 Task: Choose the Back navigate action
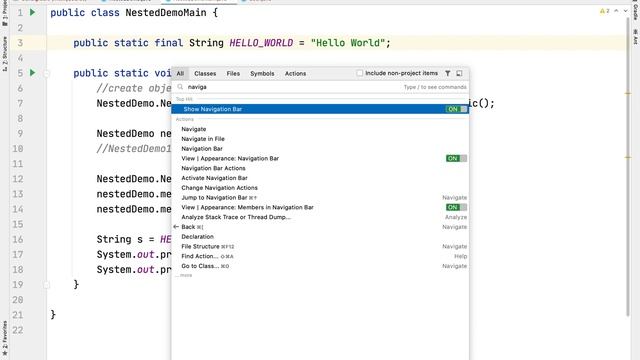tap(320, 227)
